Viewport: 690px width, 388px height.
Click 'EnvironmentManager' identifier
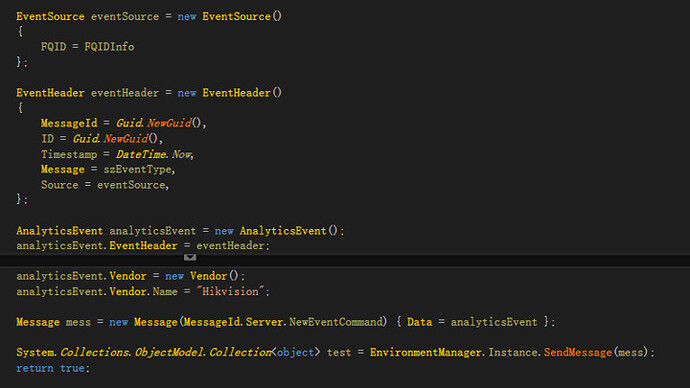point(426,352)
